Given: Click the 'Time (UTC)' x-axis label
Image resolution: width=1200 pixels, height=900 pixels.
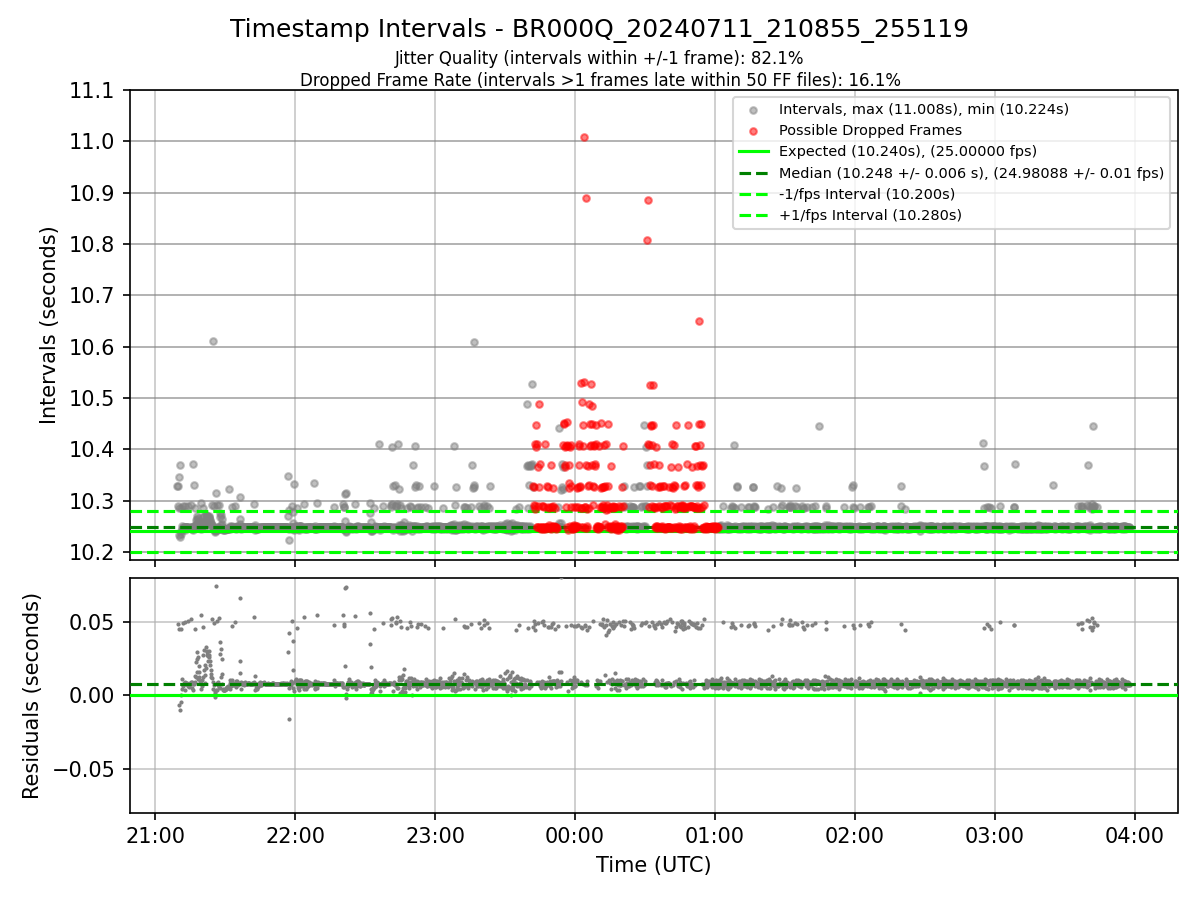Looking at the screenshot, I should click(x=653, y=865).
